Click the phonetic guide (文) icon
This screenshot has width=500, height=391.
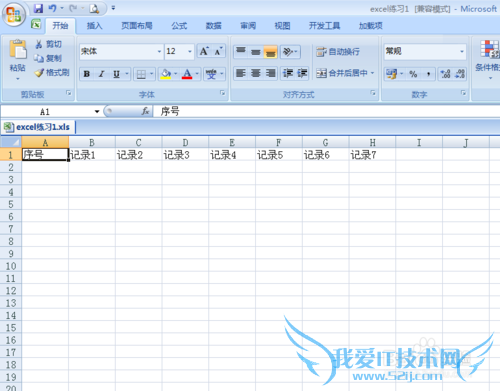pyautogui.click(x=211, y=74)
